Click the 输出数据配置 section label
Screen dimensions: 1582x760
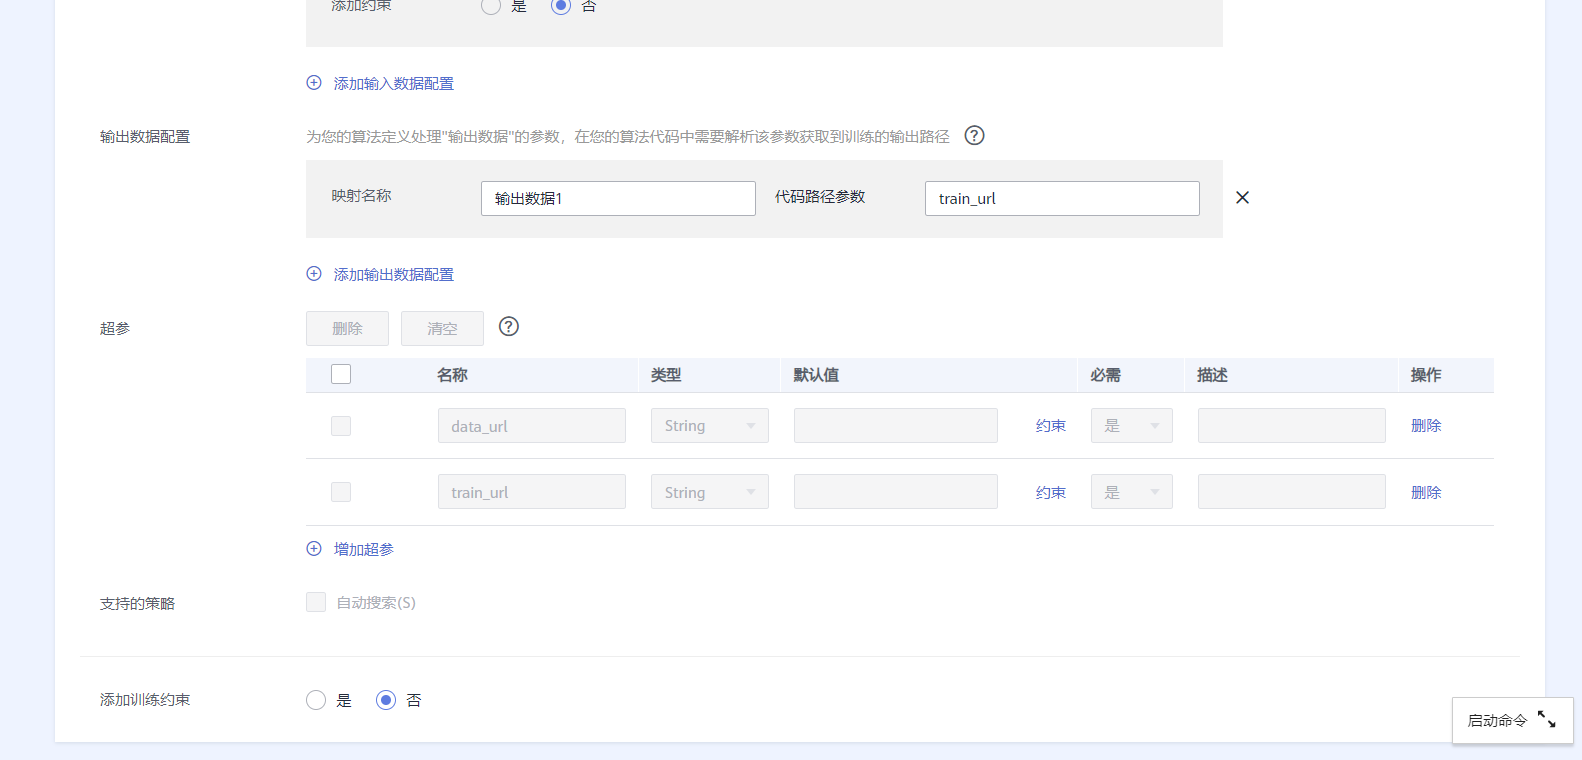coord(145,137)
